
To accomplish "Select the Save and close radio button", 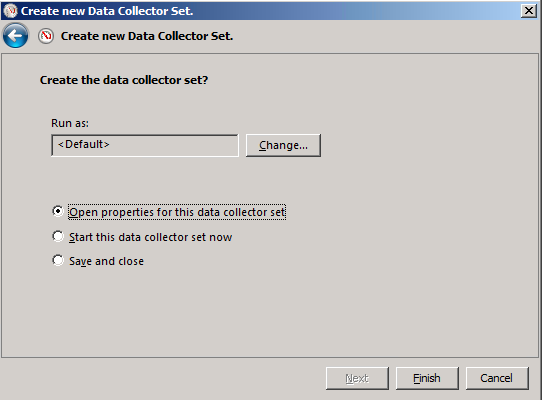I will point(58,260).
